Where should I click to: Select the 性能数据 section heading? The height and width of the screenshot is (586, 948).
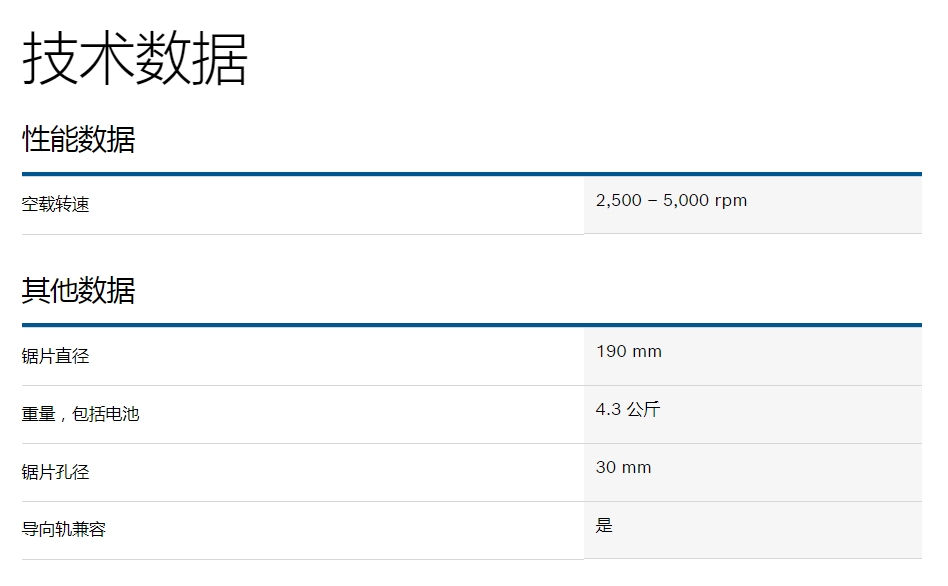[78, 140]
